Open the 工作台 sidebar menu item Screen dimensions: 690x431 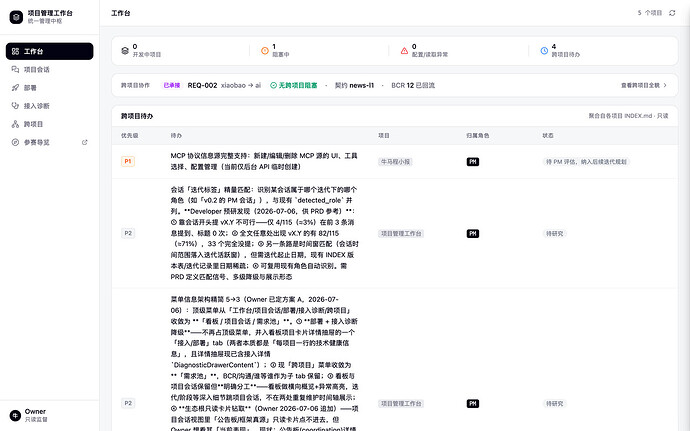pos(49,51)
